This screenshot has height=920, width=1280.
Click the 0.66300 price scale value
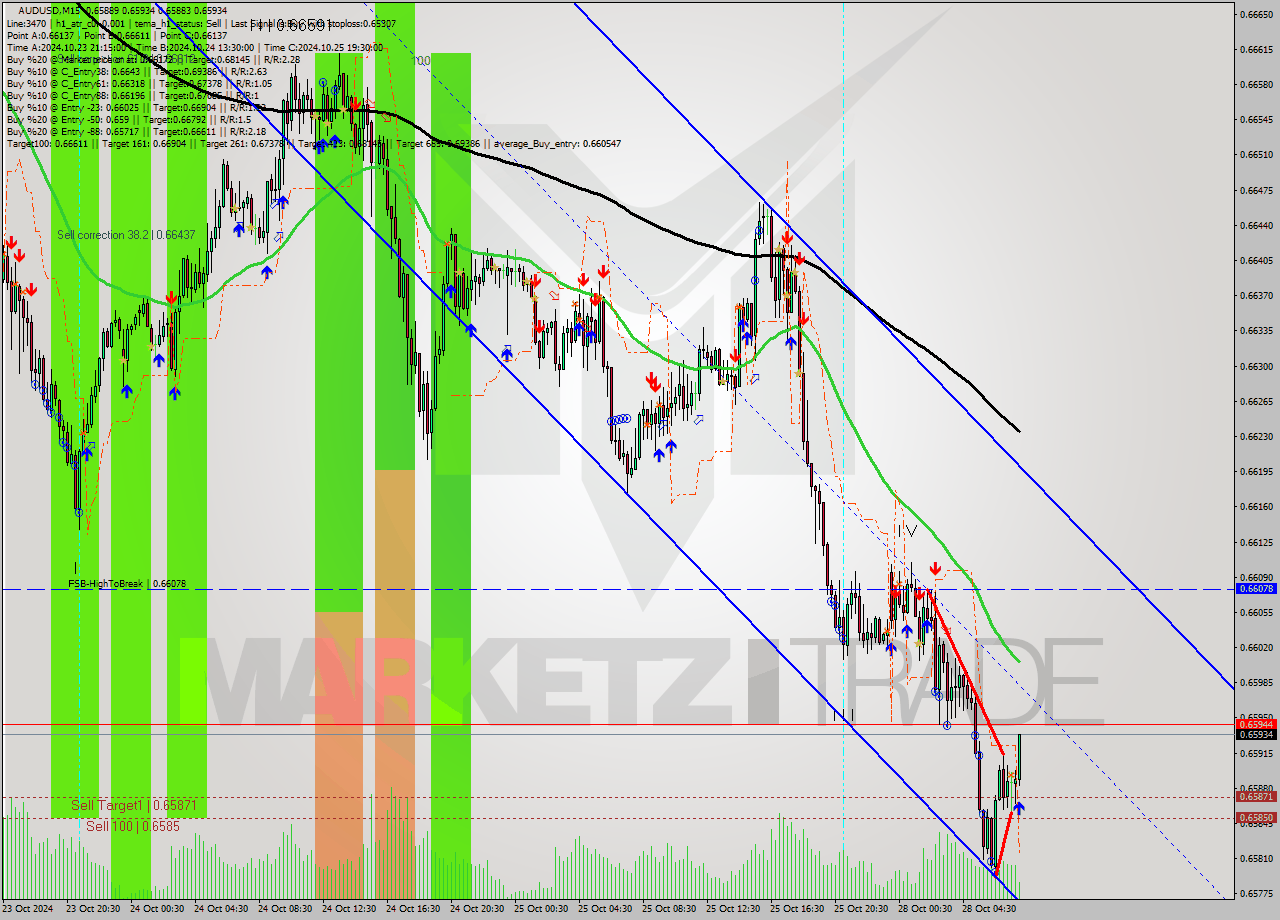1258,366
